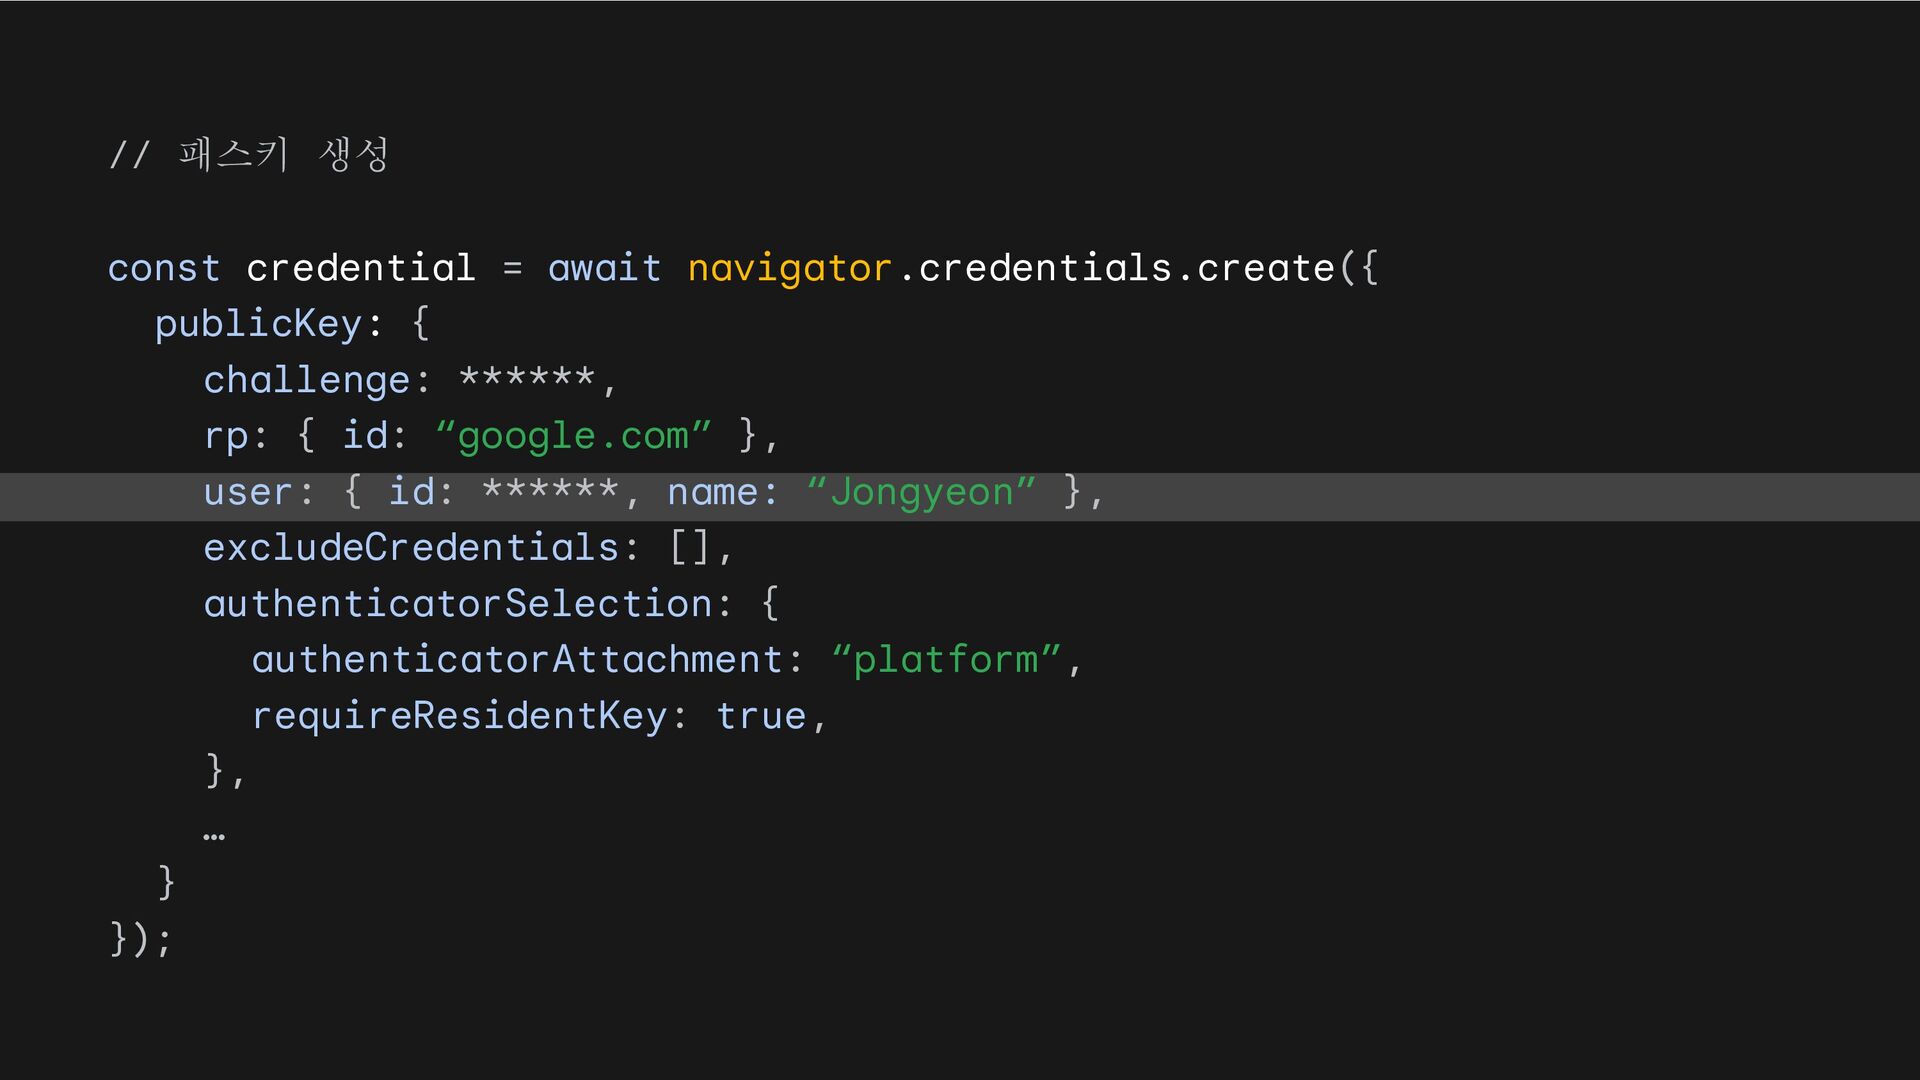
Task: Click the "platform" string value
Action: point(946,660)
